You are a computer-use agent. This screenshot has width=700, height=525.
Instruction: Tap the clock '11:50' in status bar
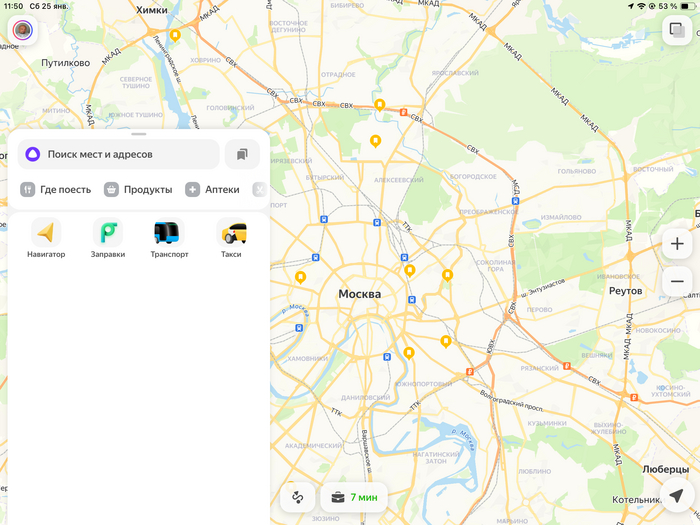(13, 6)
